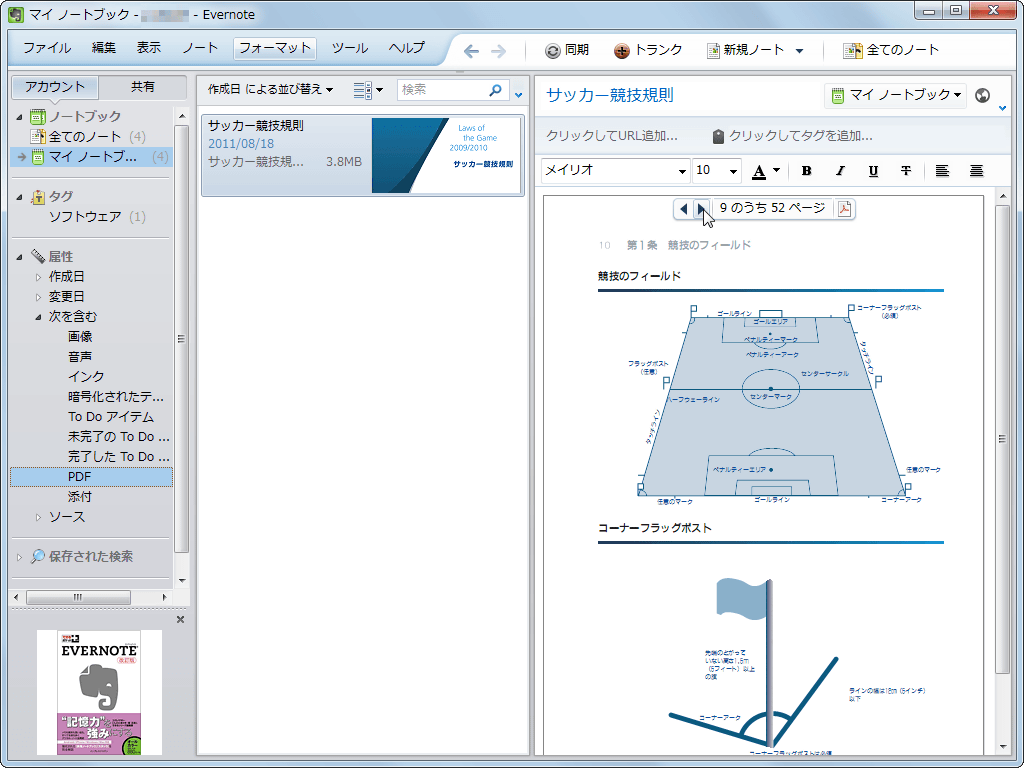Open the 編集 menu
Image resolution: width=1024 pixels, height=768 pixels.
click(104, 48)
